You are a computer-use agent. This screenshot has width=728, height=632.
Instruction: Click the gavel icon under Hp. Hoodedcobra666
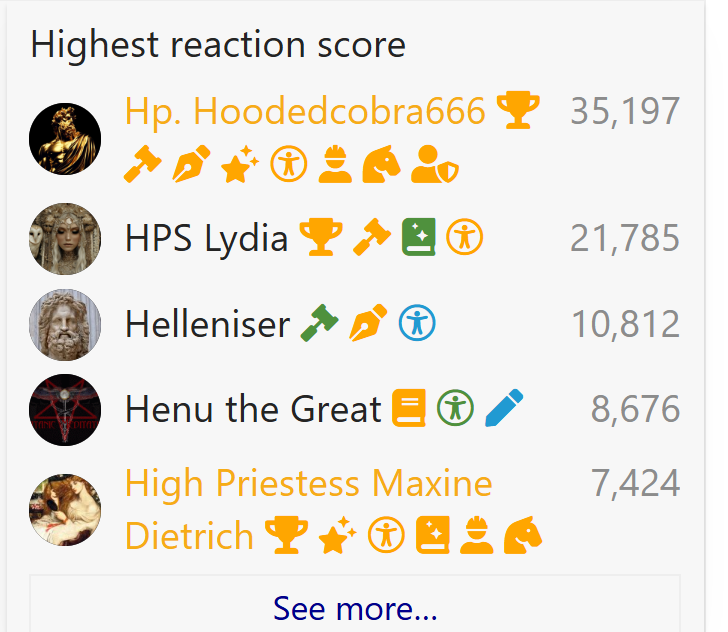[x=143, y=164]
